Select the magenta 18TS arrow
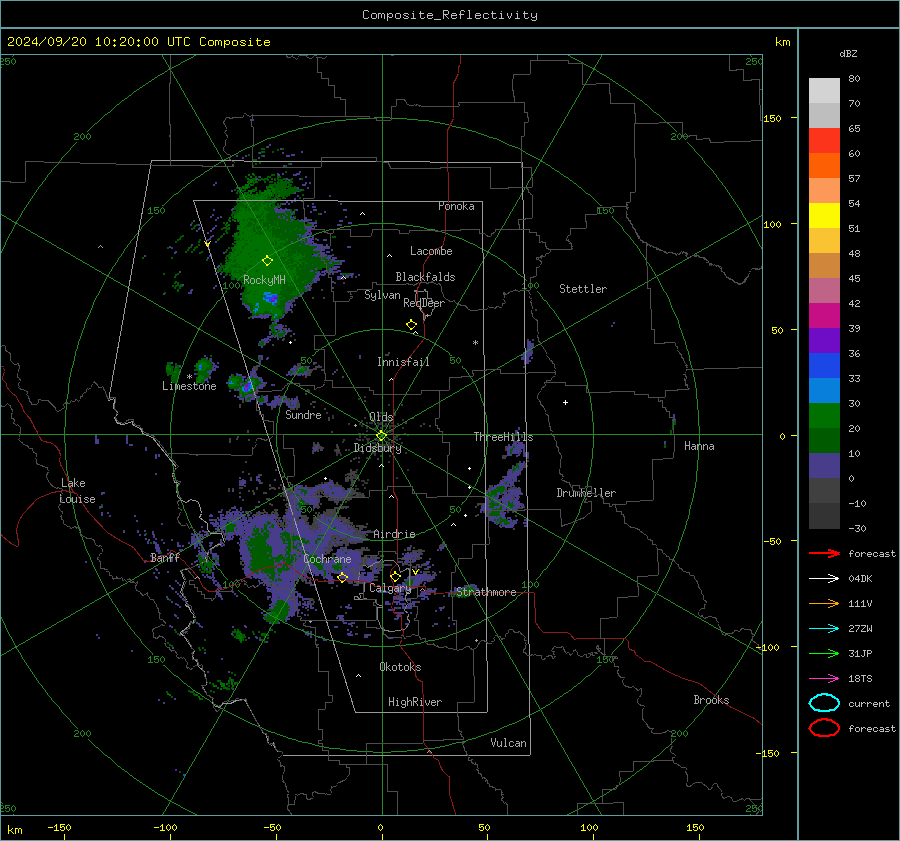 point(824,679)
